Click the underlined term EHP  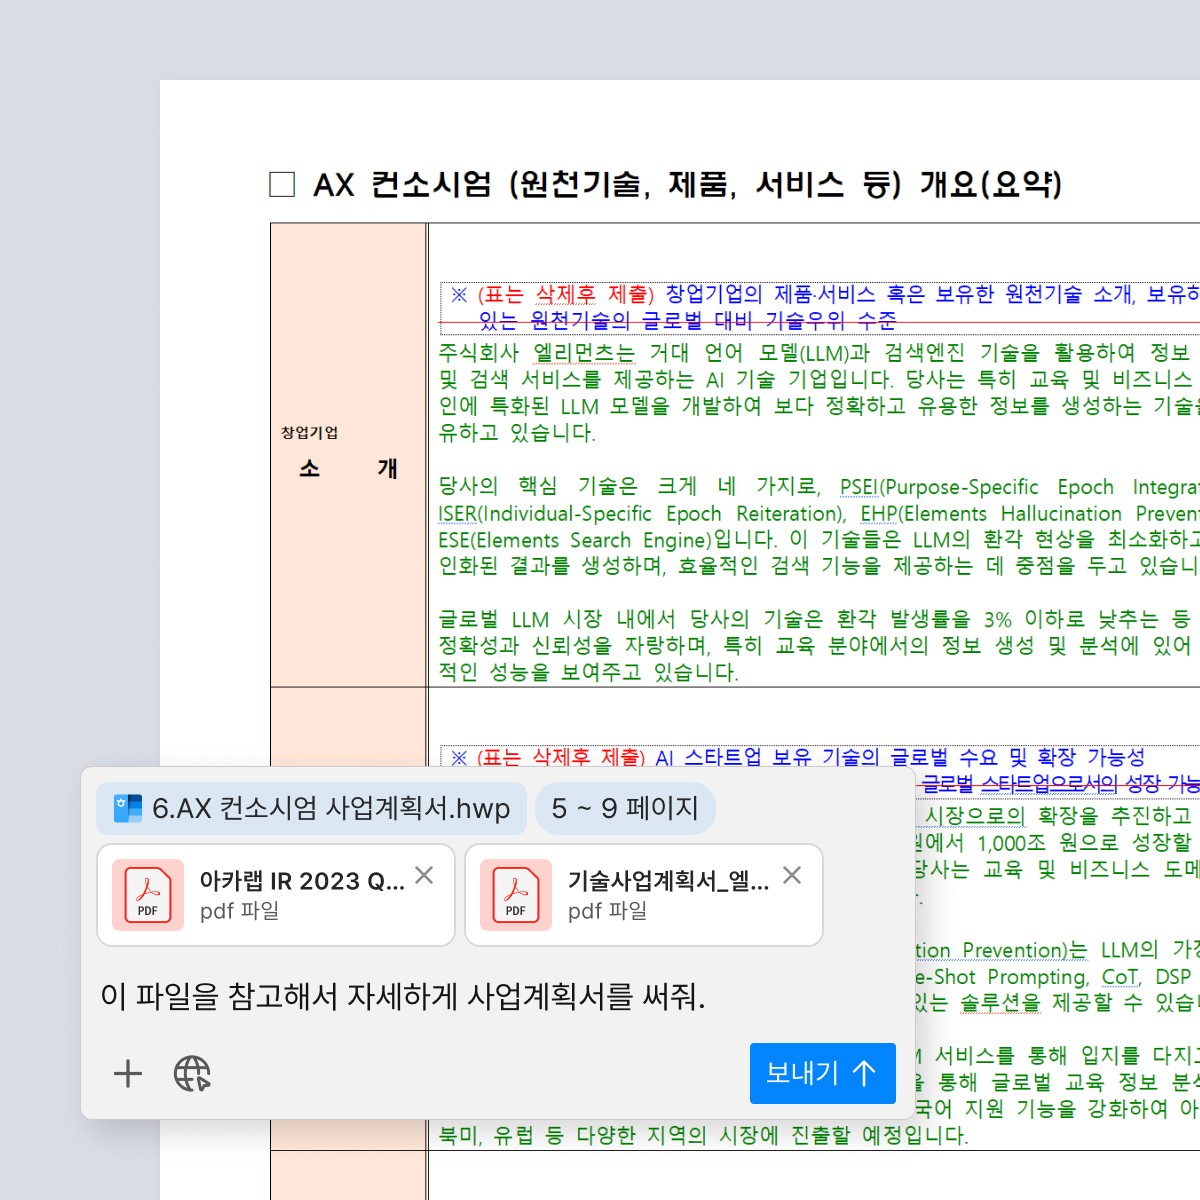click(879, 514)
